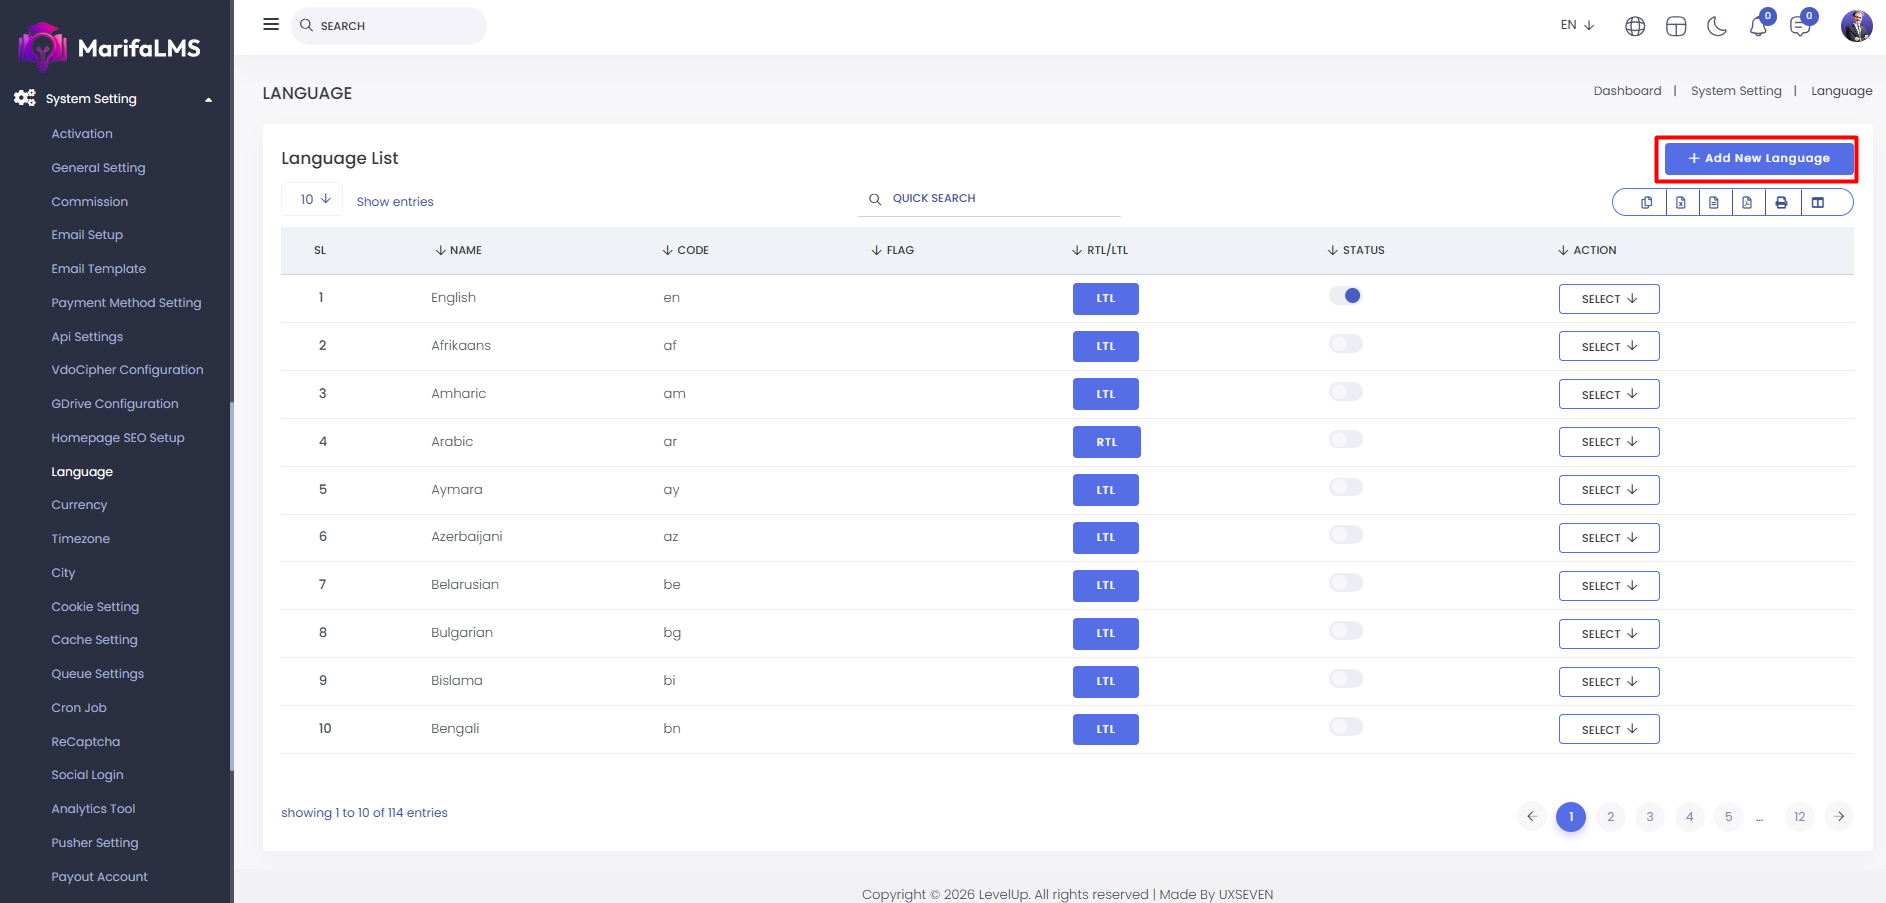
Task: Expand the Select action menu for Afrikaans
Action: [x=1608, y=347]
